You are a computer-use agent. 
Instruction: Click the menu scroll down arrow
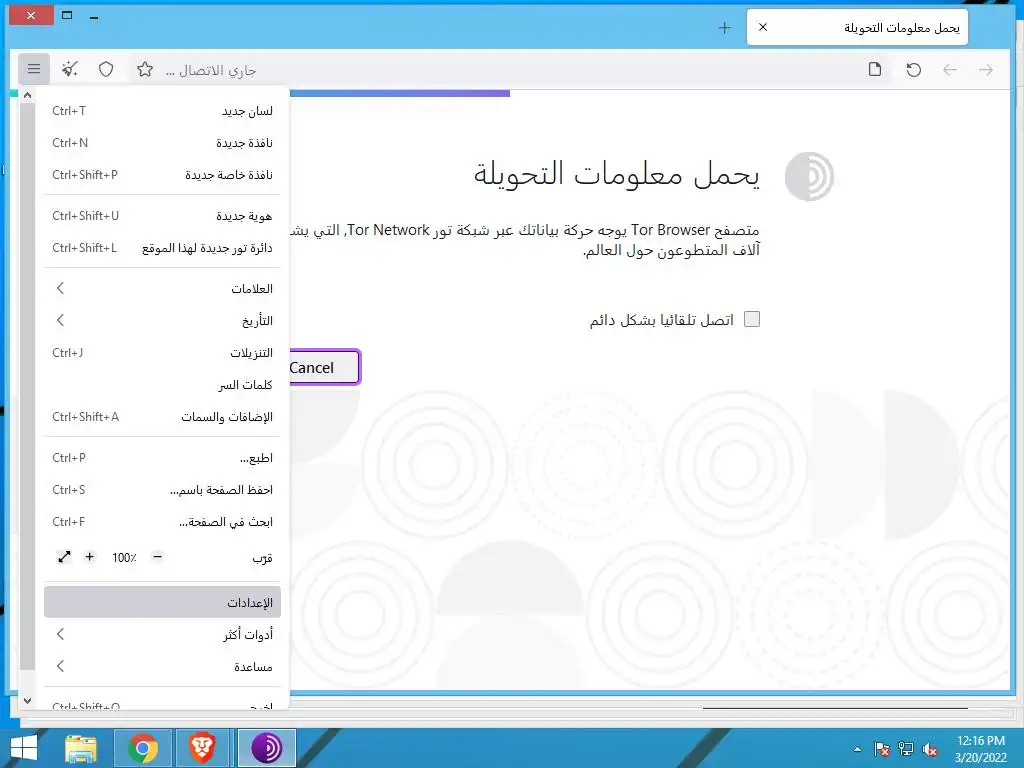[x=27, y=700]
